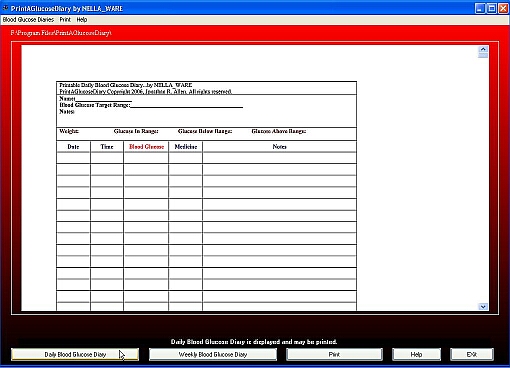Viewport: 510px width, 368px height.
Task: Minimize the PrintAGlucoseDiary window
Action: 480,8
